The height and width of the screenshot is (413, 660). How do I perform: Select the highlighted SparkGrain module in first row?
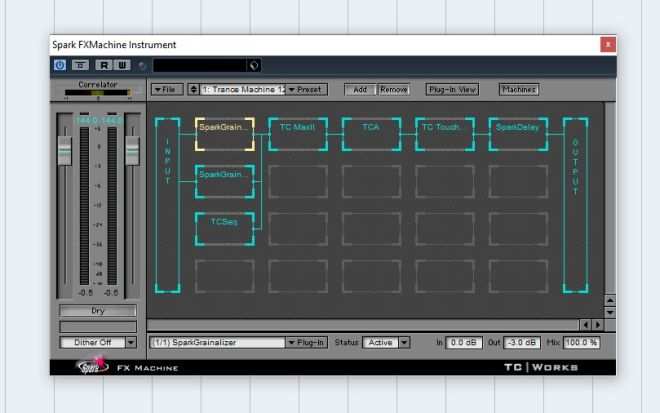pyautogui.click(x=225, y=134)
